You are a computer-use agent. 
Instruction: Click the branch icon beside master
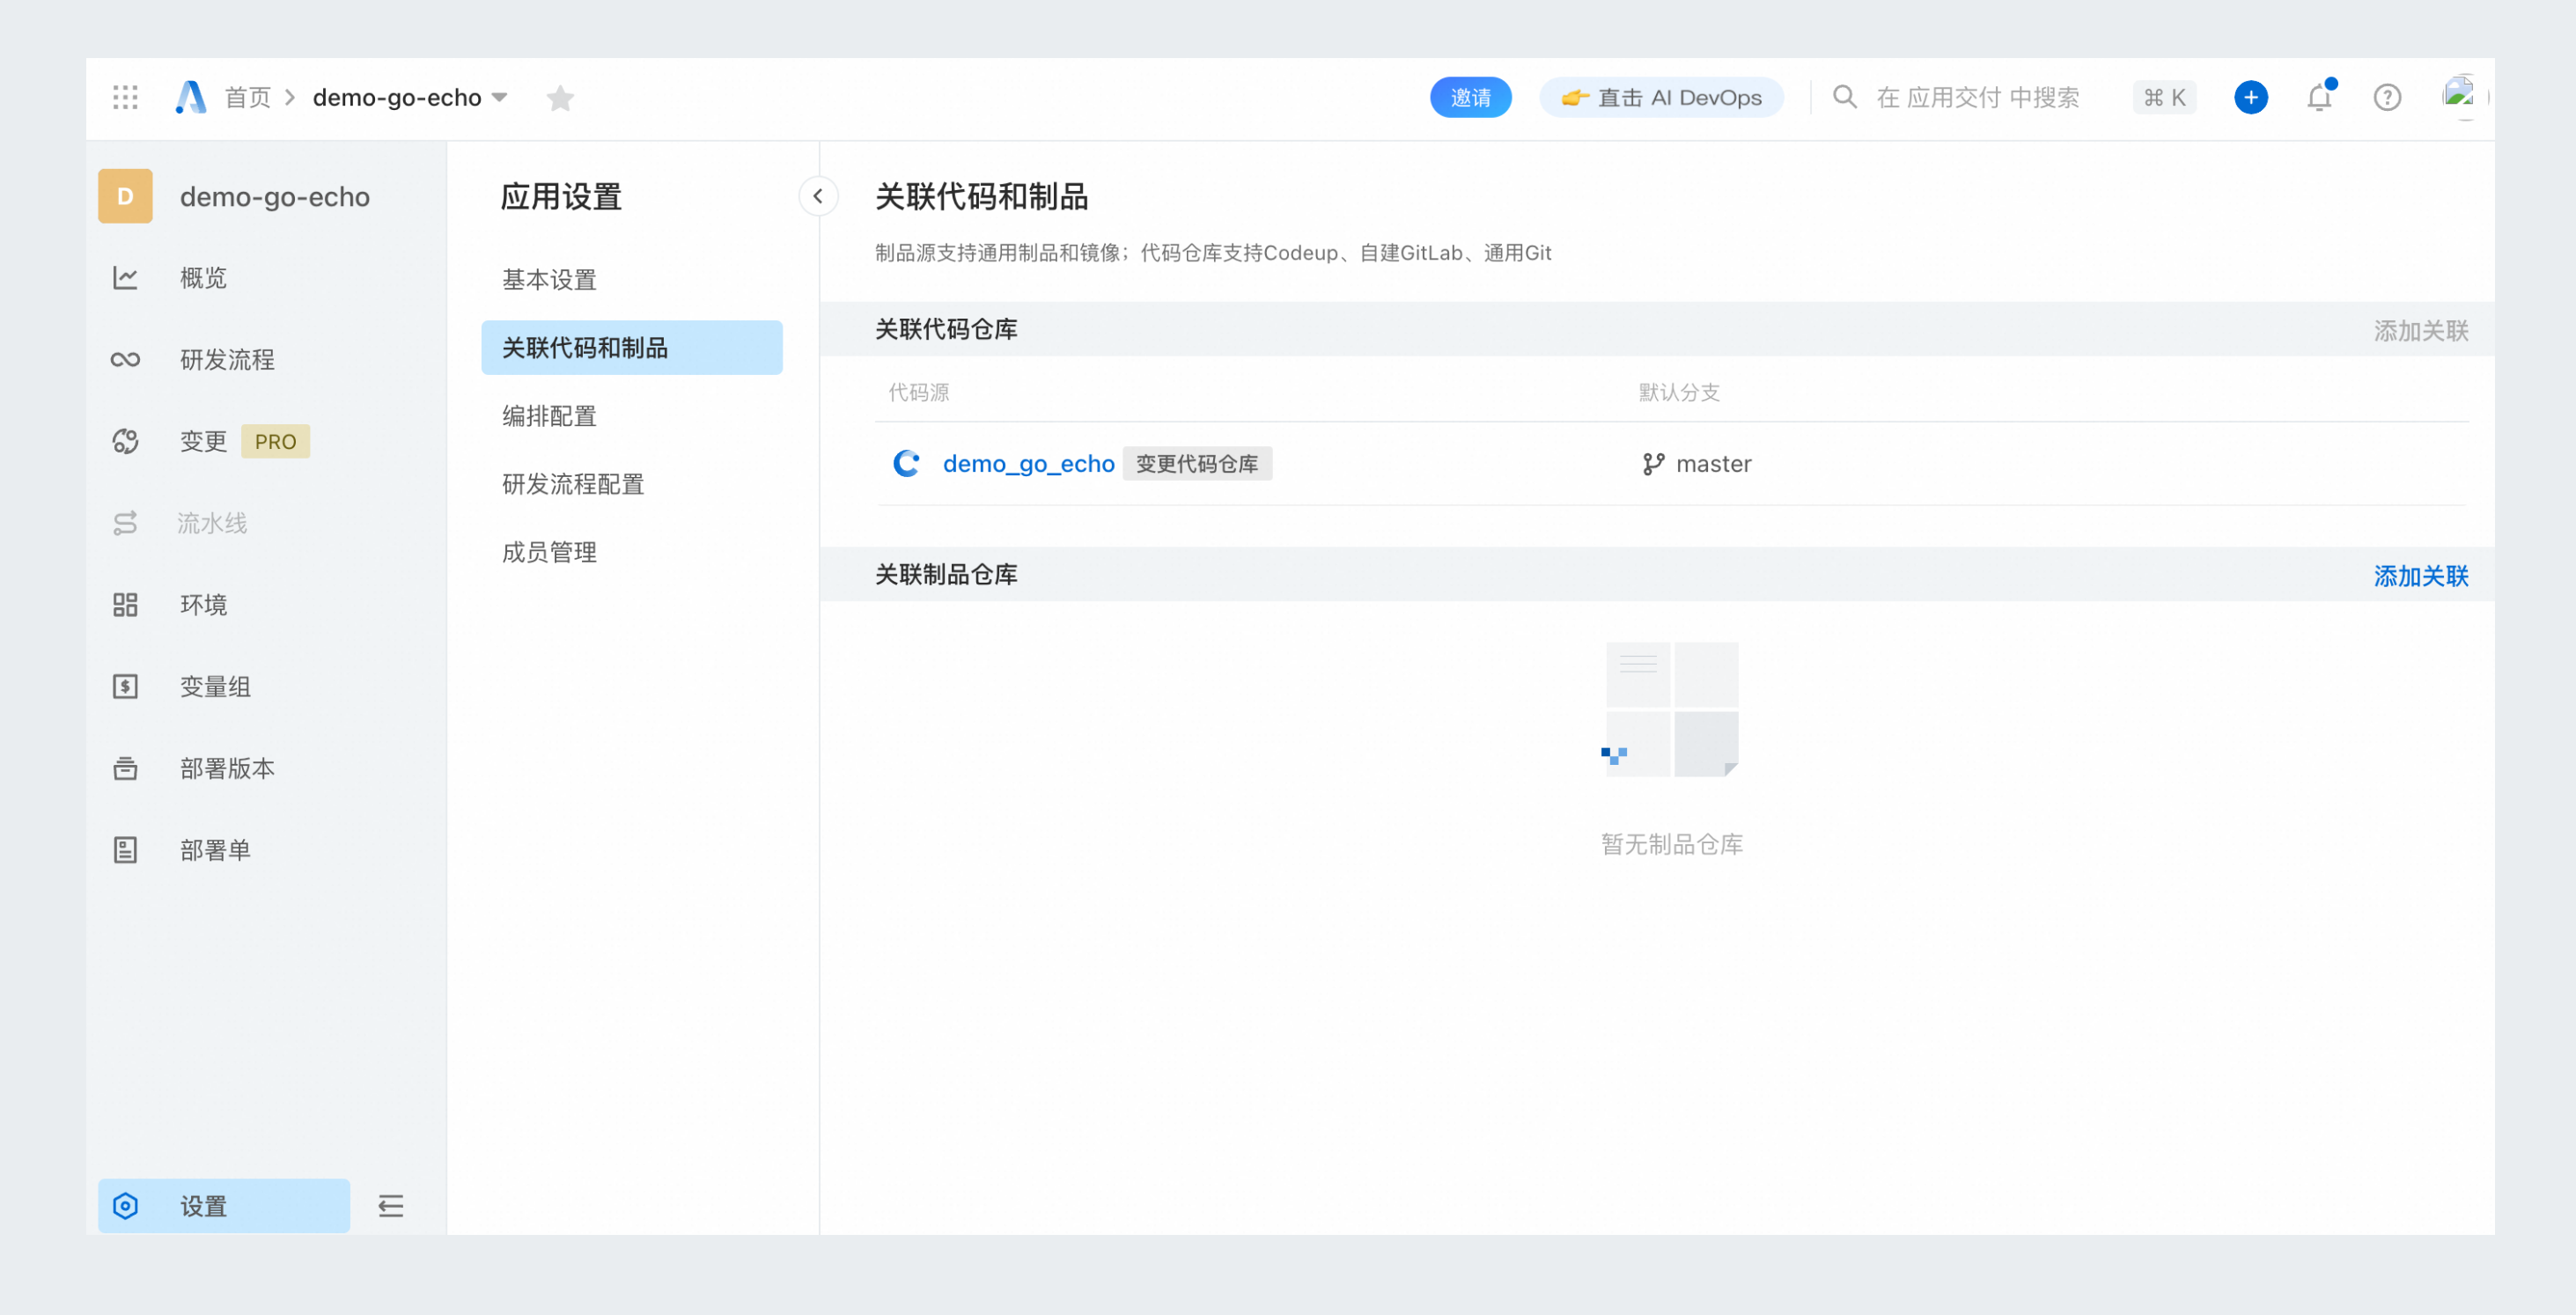[1653, 464]
